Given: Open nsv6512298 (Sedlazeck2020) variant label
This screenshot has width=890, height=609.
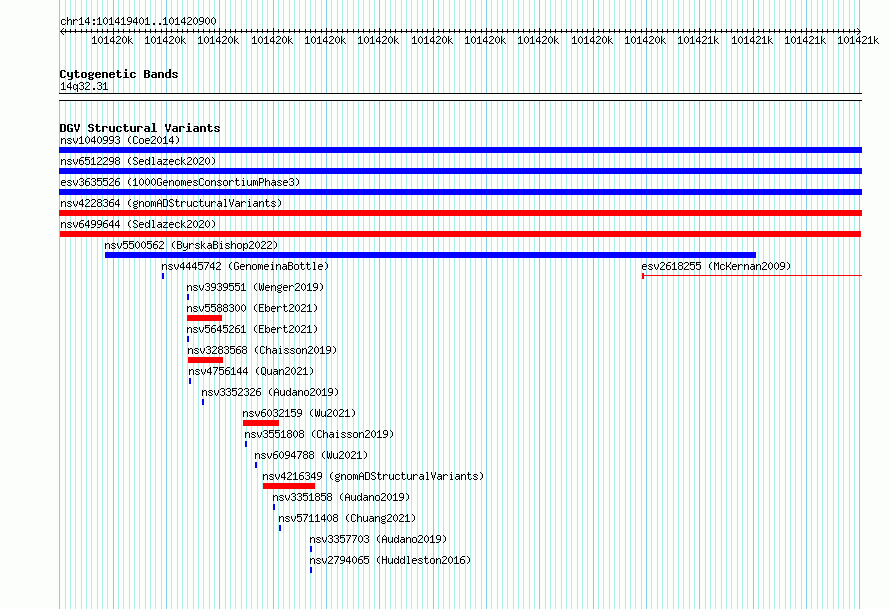Looking at the screenshot, I should (138, 161).
